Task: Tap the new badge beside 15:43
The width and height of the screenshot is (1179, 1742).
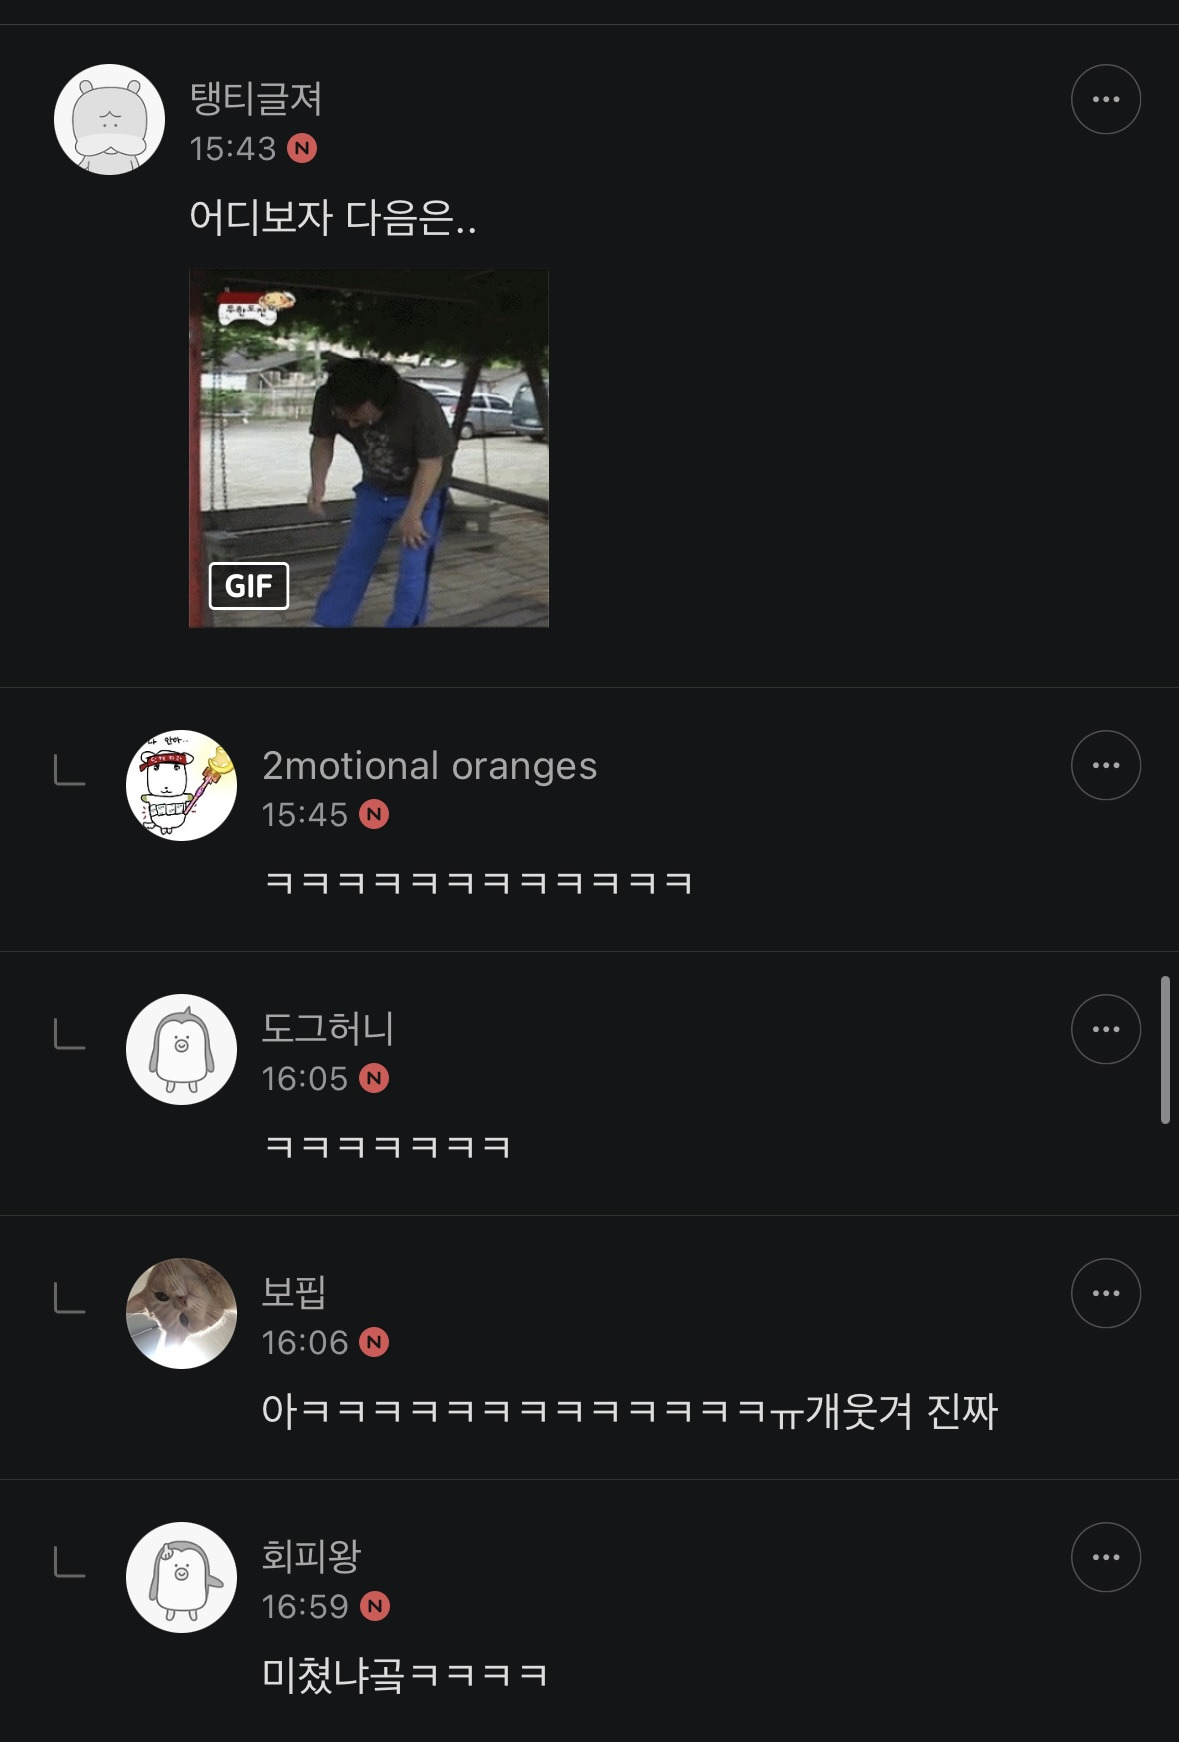Action: point(302,149)
